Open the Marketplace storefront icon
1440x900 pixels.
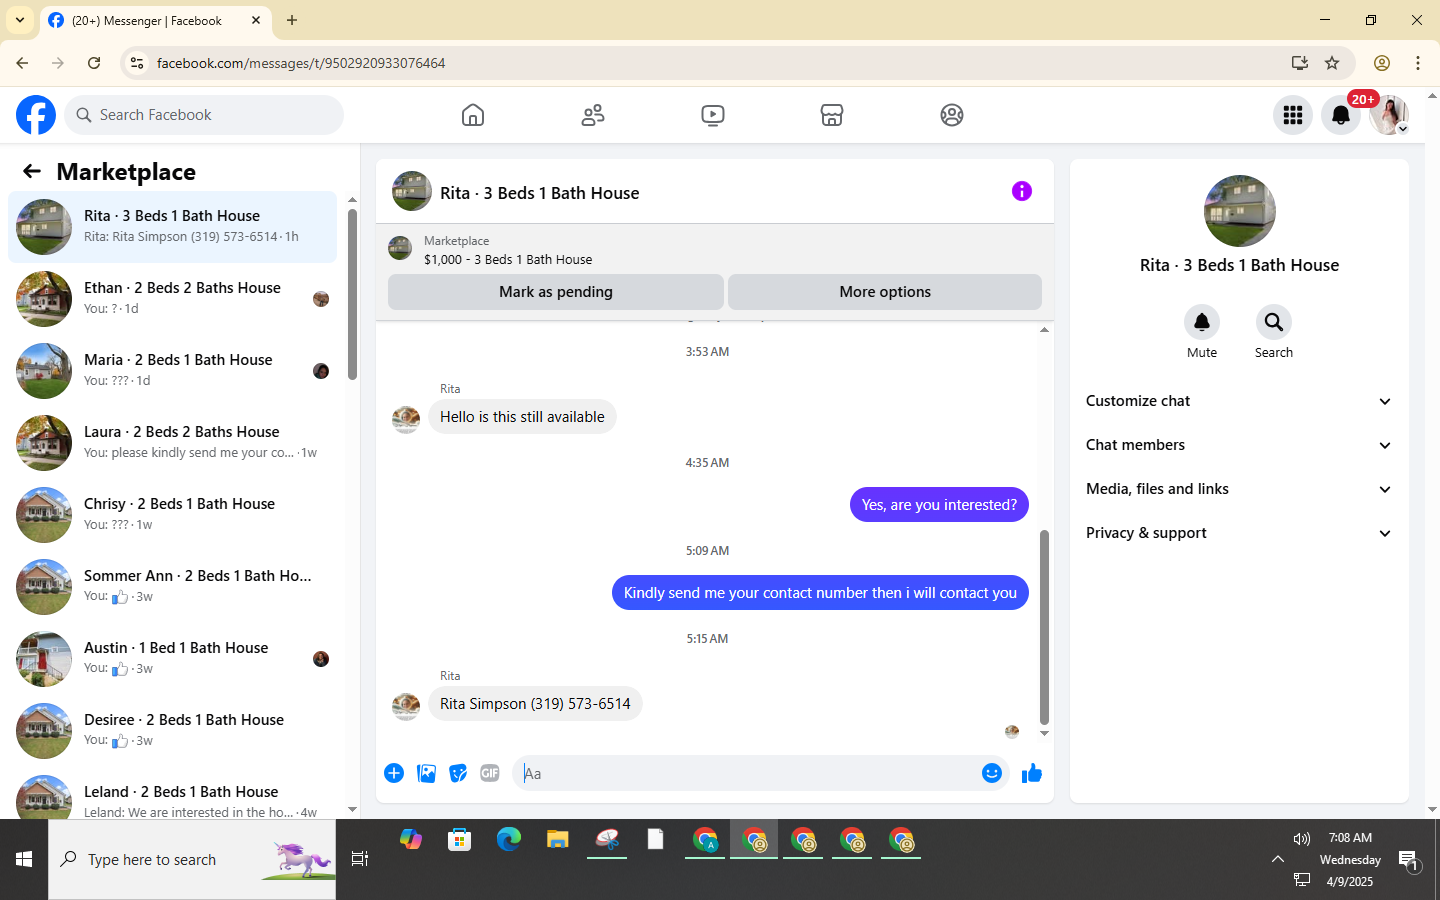click(x=832, y=115)
